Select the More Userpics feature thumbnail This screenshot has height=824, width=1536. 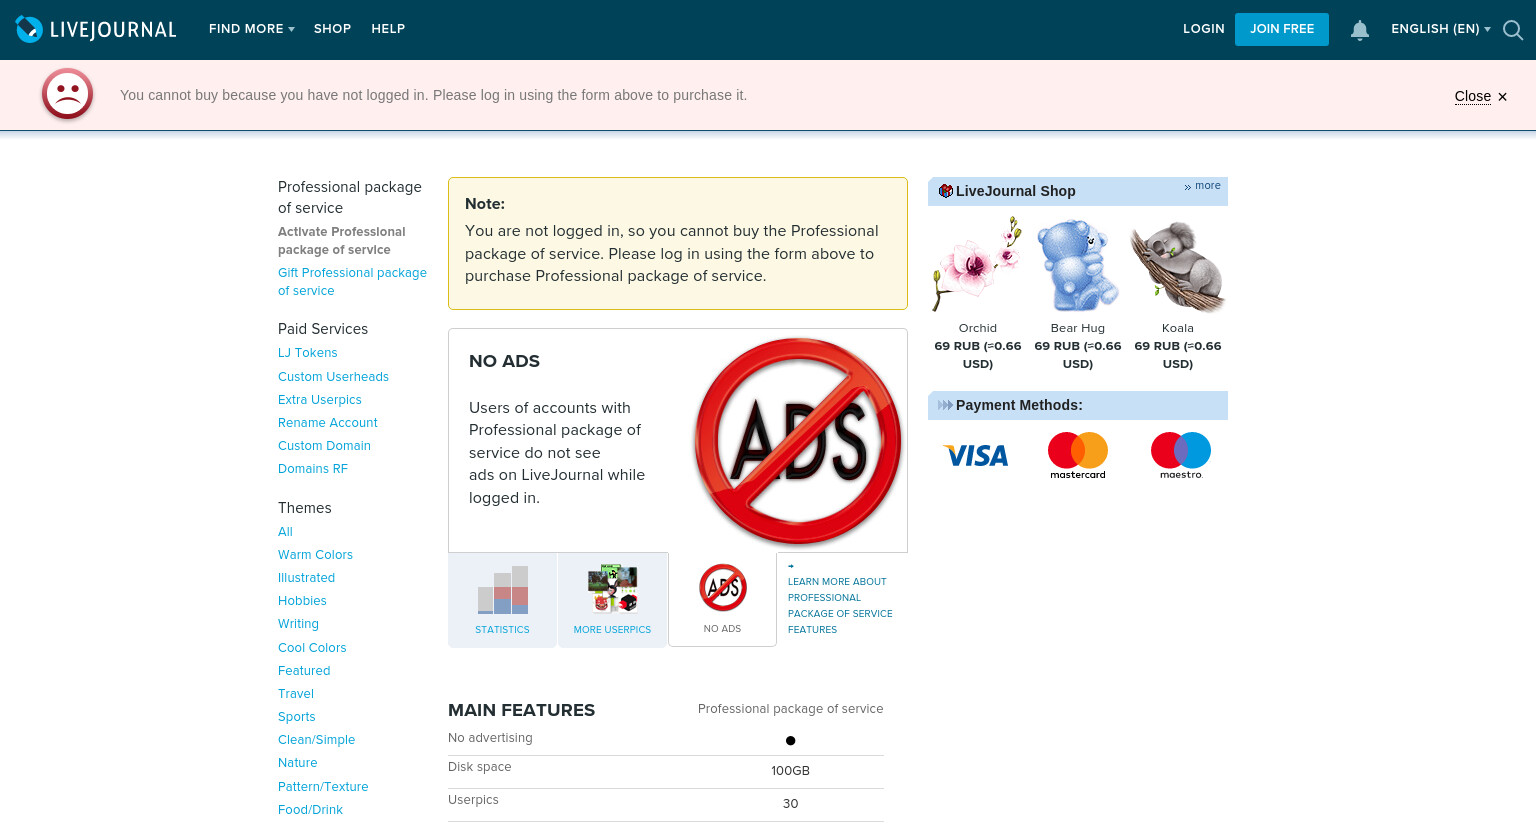612,600
